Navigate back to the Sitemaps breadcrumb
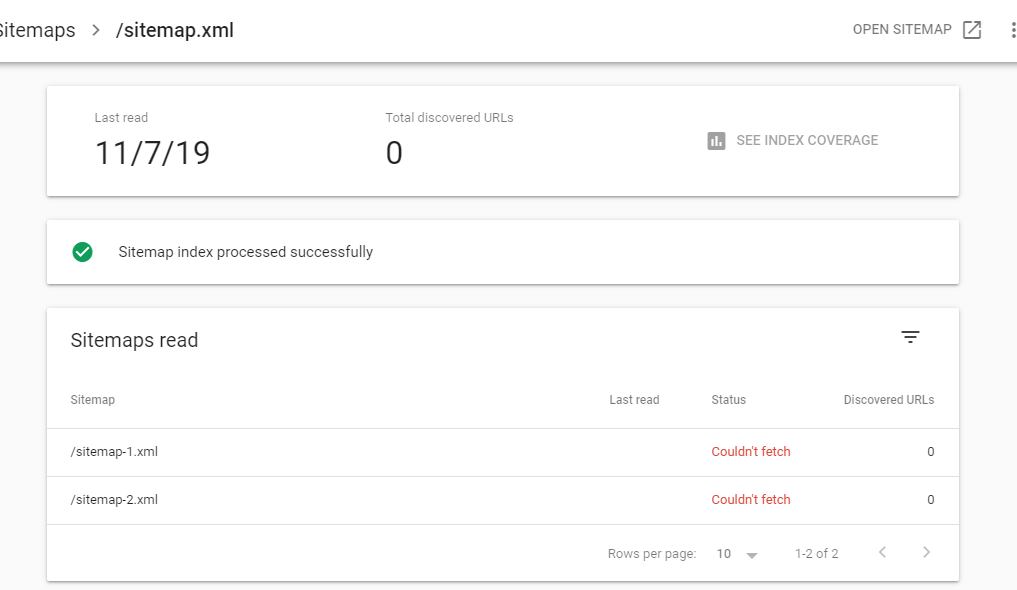The image size is (1017, 590). point(36,30)
